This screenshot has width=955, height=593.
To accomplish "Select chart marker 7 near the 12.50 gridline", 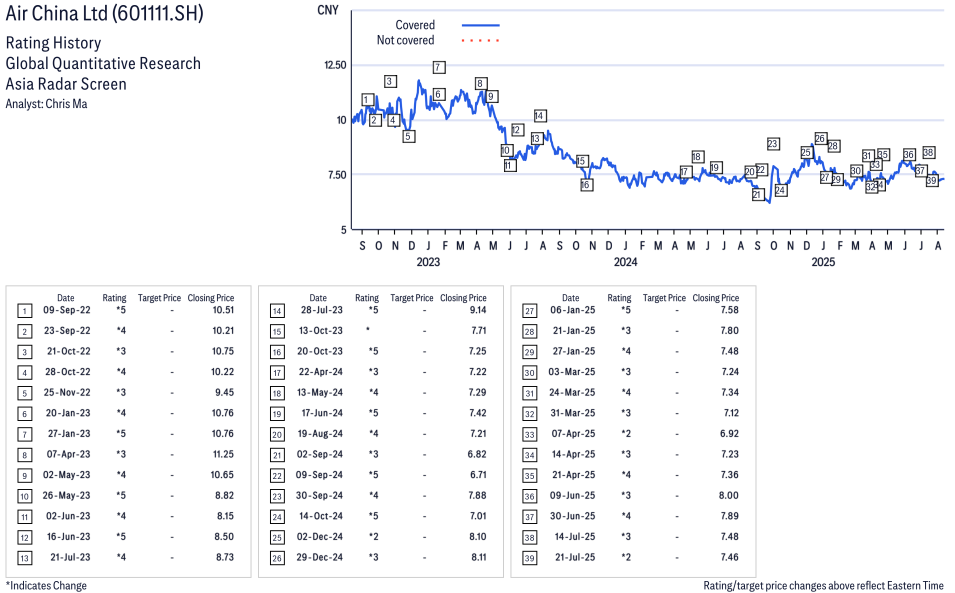I will pyautogui.click(x=439, y=67).
